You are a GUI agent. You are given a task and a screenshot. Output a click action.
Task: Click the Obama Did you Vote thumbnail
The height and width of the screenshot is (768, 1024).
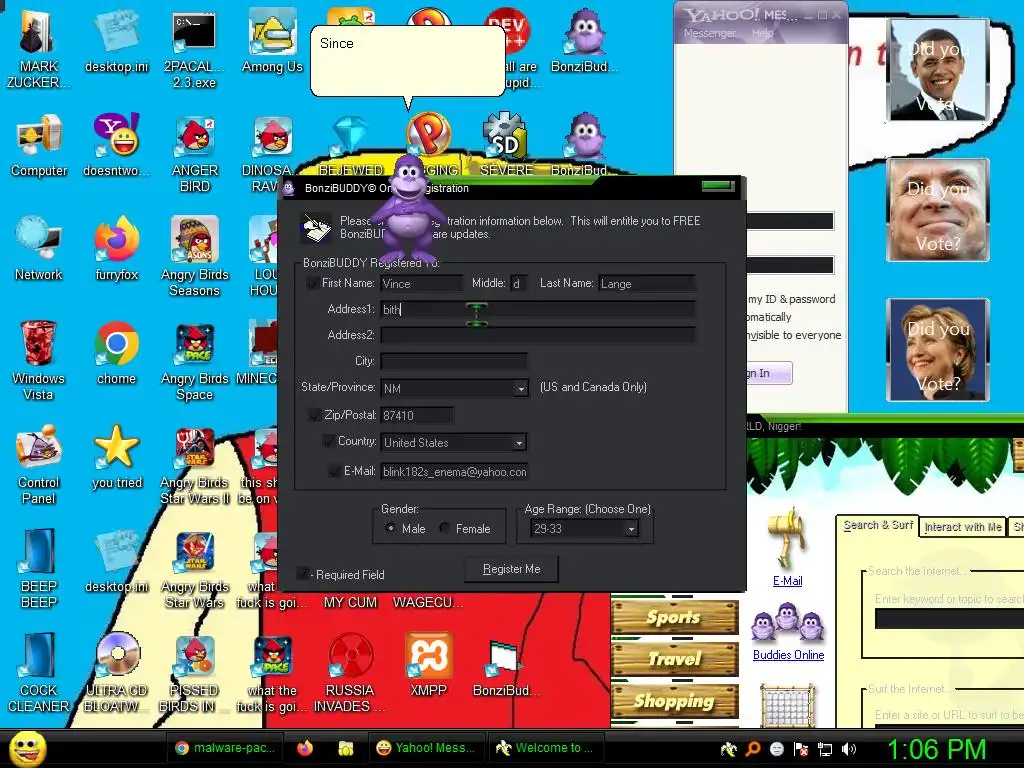pyautogui.click(x=938, y=71)
